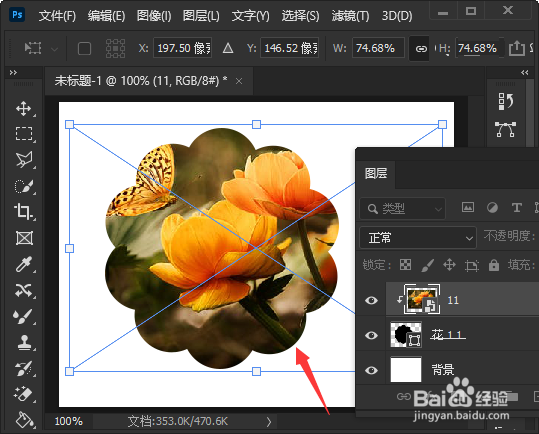Toggle reference point checkbox in options bar
Screen dimensions: 539x434
[84, 48]
